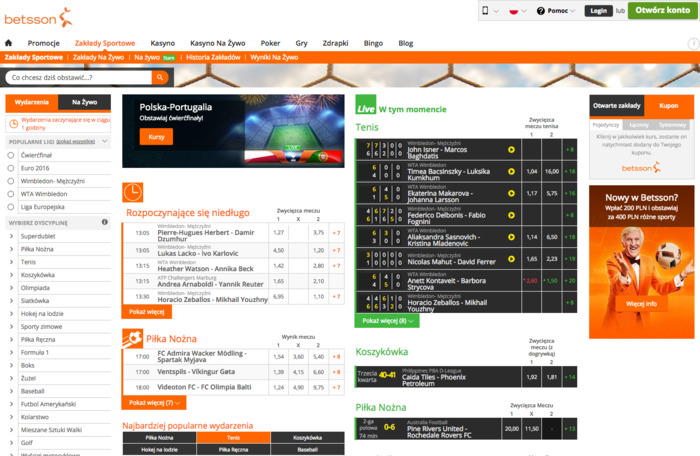This screenshot has height=456, width=700.
Task: Open Historia Zakładów submenu link
Action: (213, 57)
